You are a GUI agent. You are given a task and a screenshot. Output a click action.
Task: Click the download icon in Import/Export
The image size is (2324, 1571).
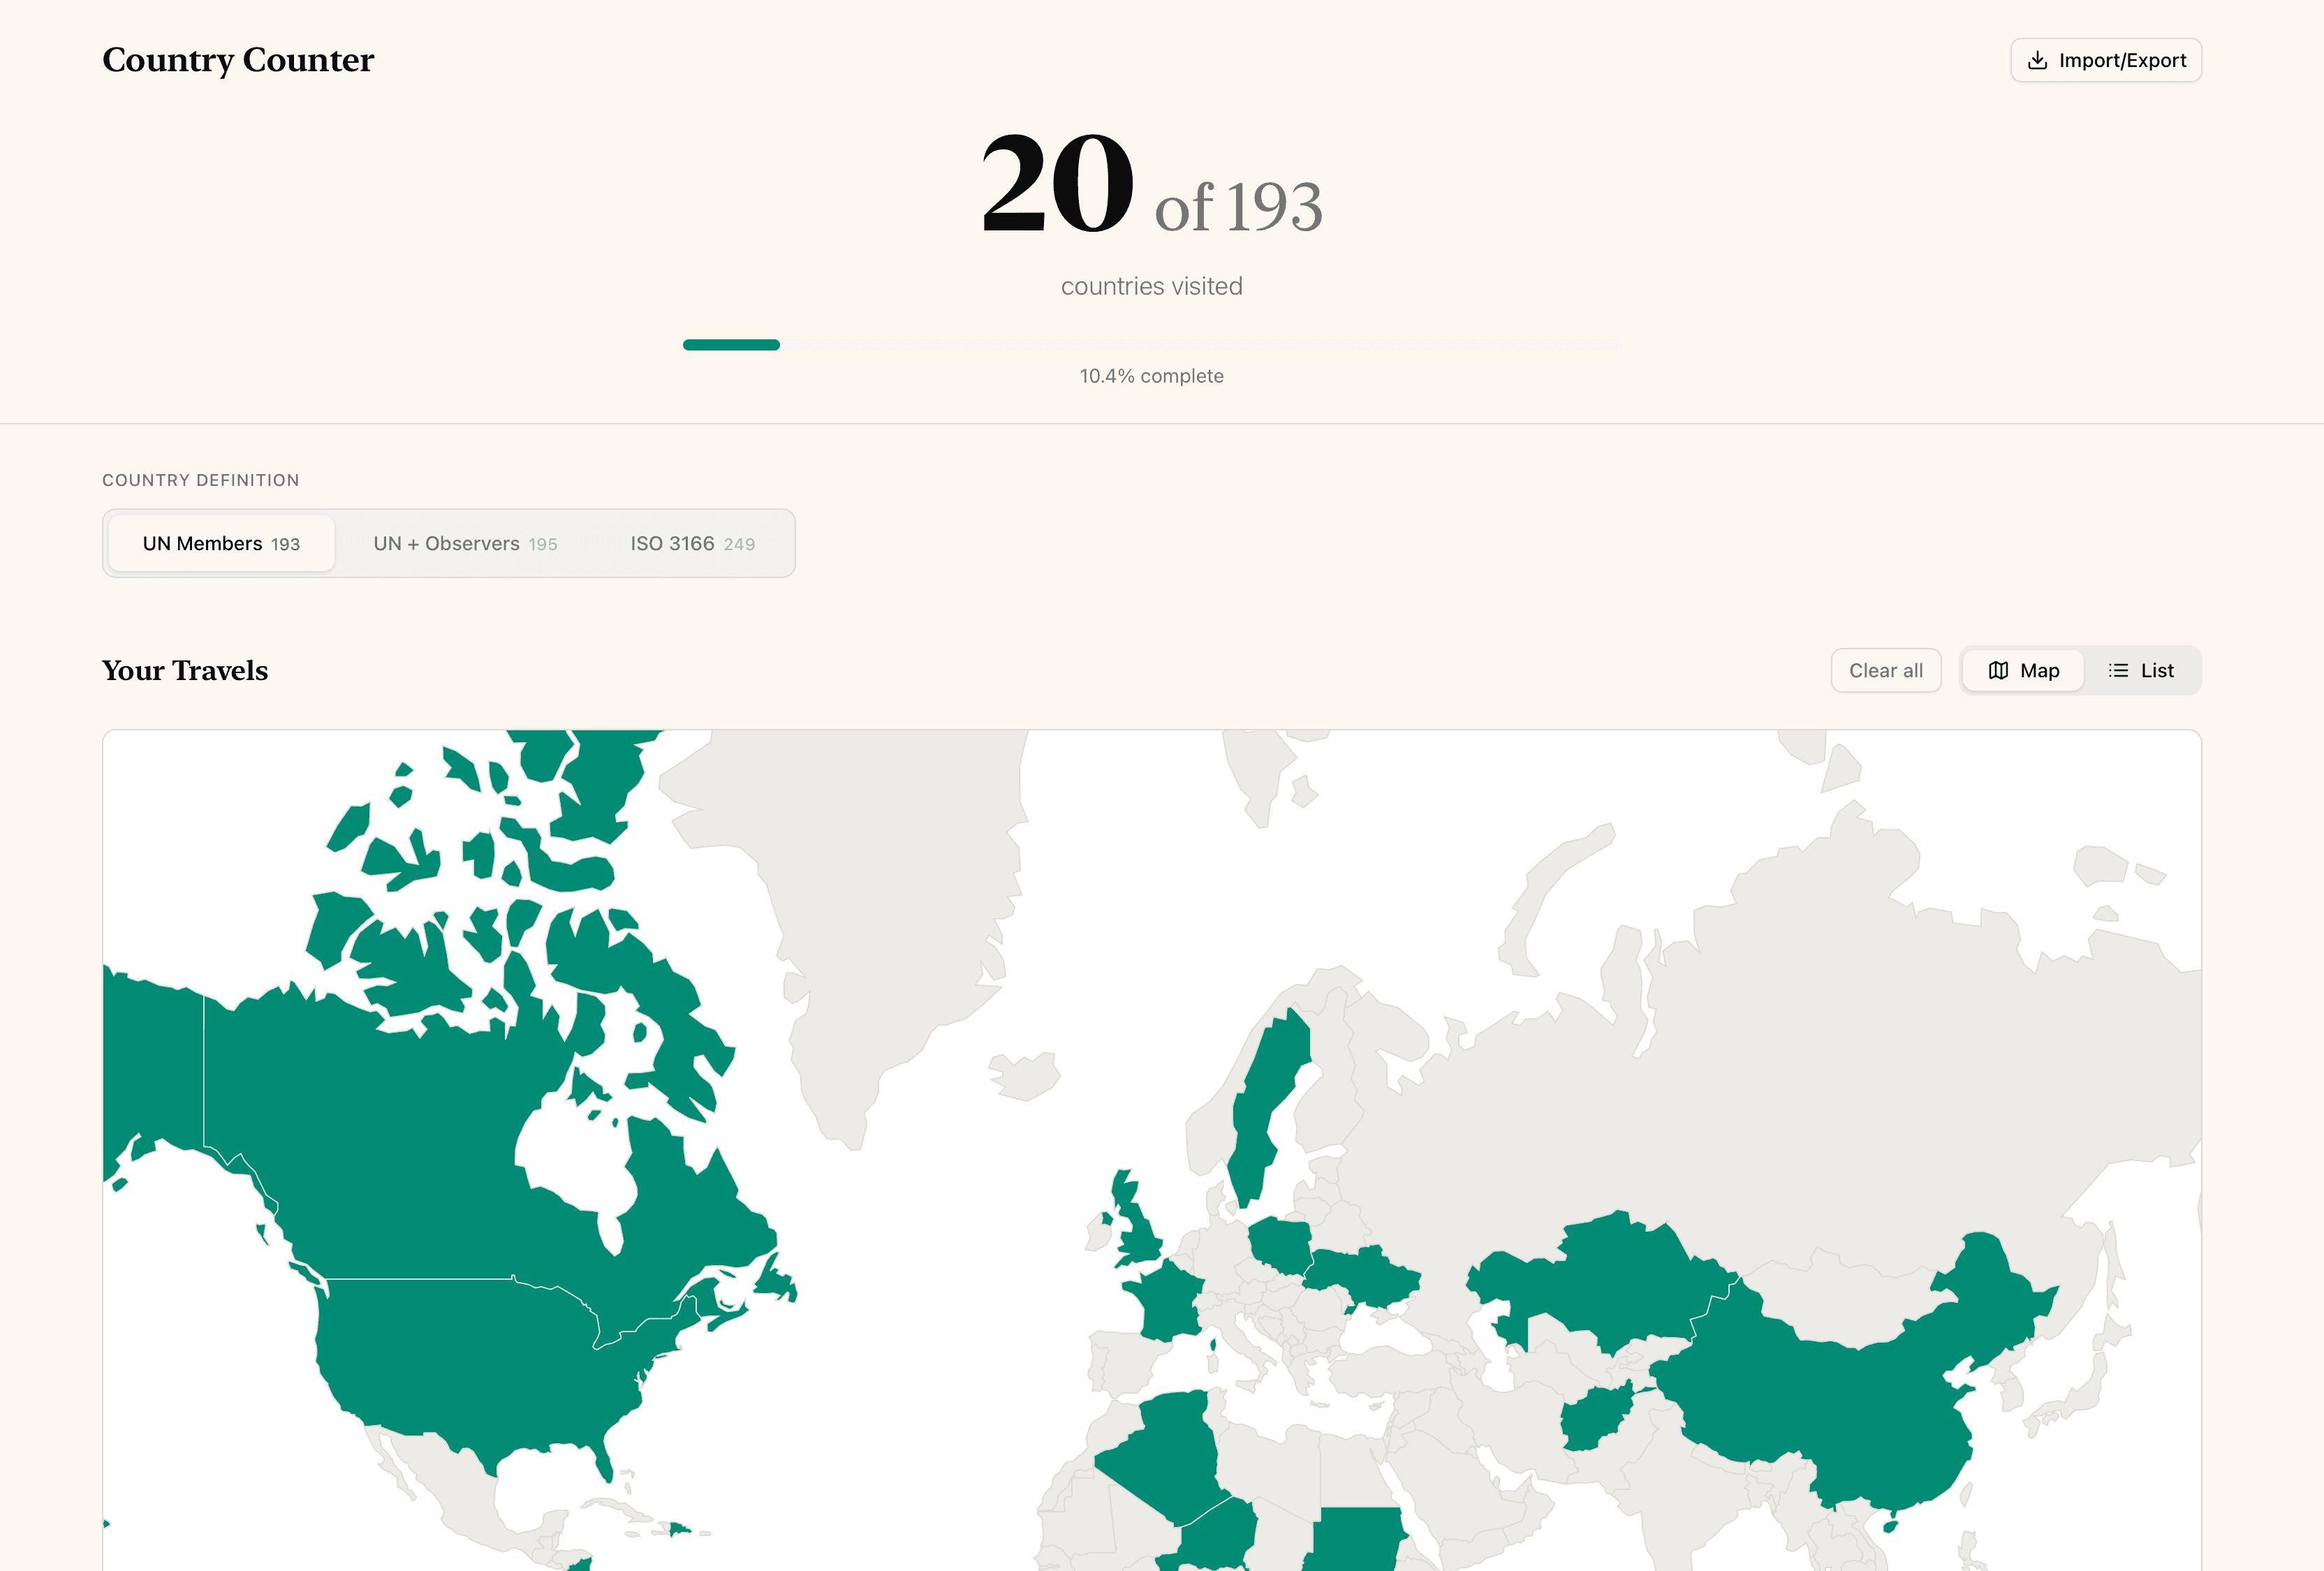(x=2036, y=61)
